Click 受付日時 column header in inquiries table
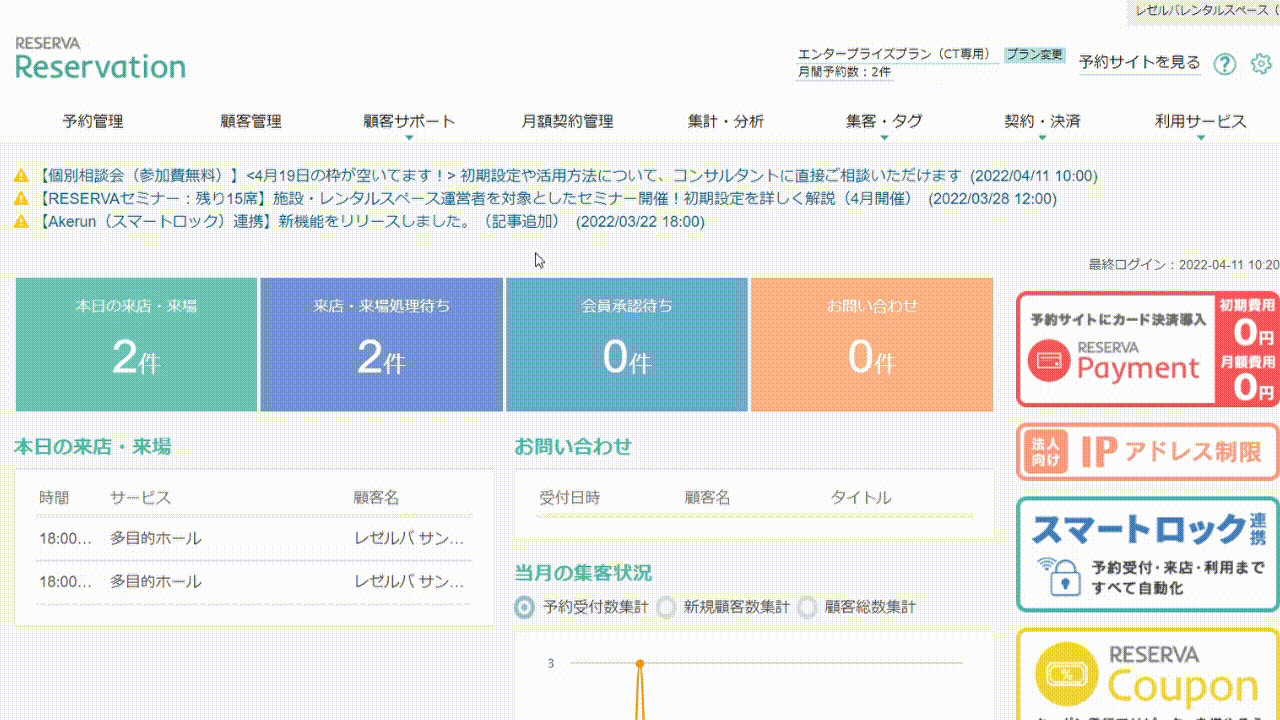Screen dimensions: 1280x720 click(570, 498)
